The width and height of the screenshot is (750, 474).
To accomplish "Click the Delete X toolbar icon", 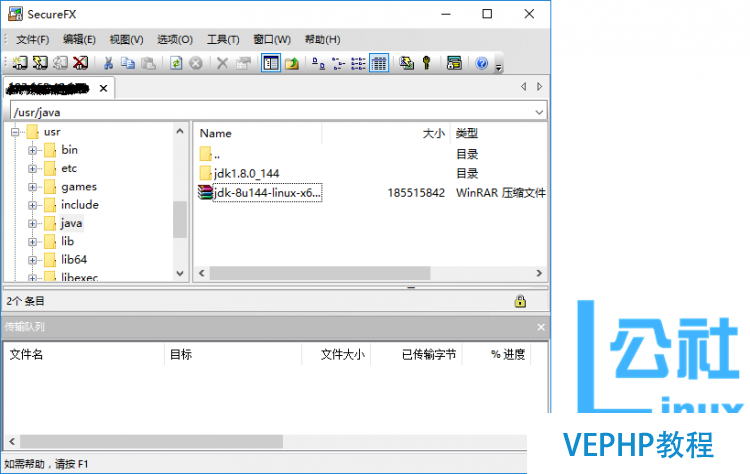I will [222, 63].
